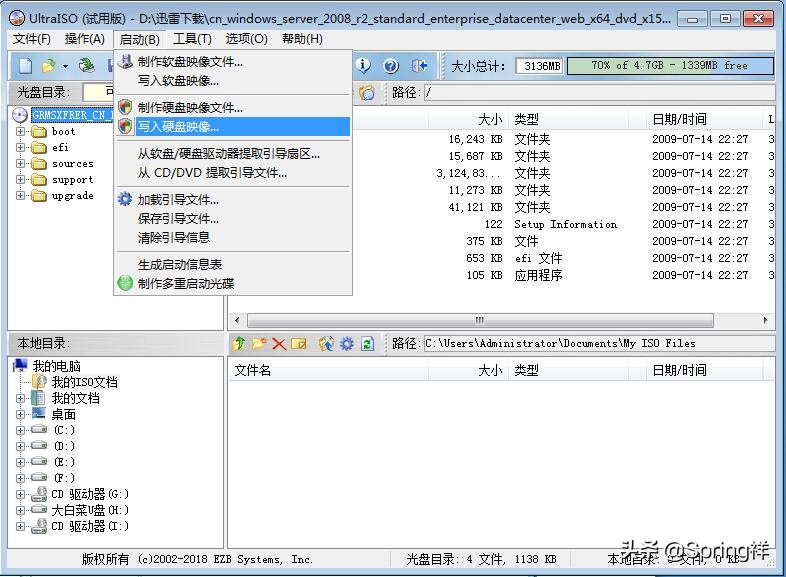786x577 pixels.
Task: Click the Open CD/DVD toolbar icon
Action: pyautogui.click(x=86, y=65)
